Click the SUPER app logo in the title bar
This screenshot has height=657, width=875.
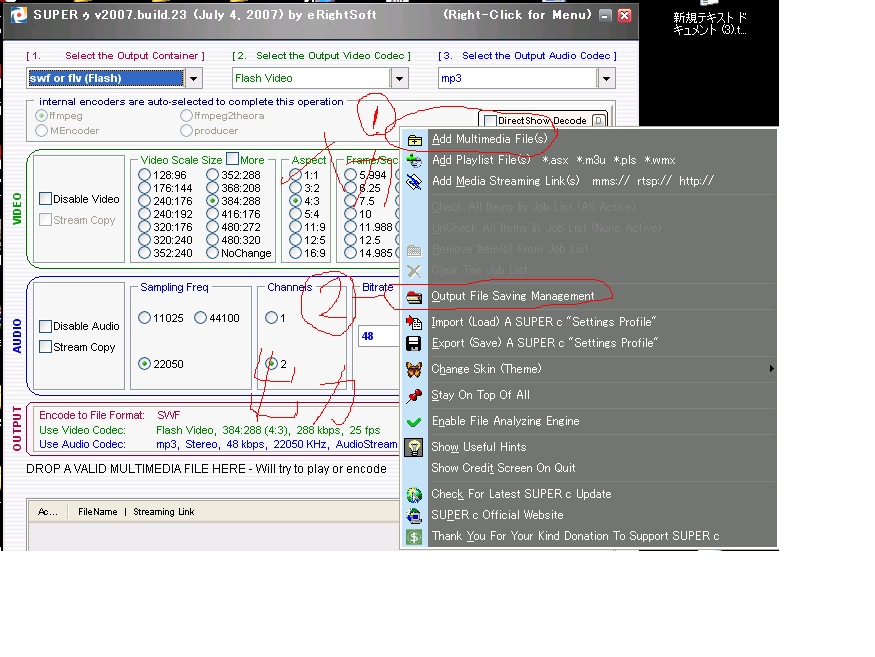coord(19,15)
